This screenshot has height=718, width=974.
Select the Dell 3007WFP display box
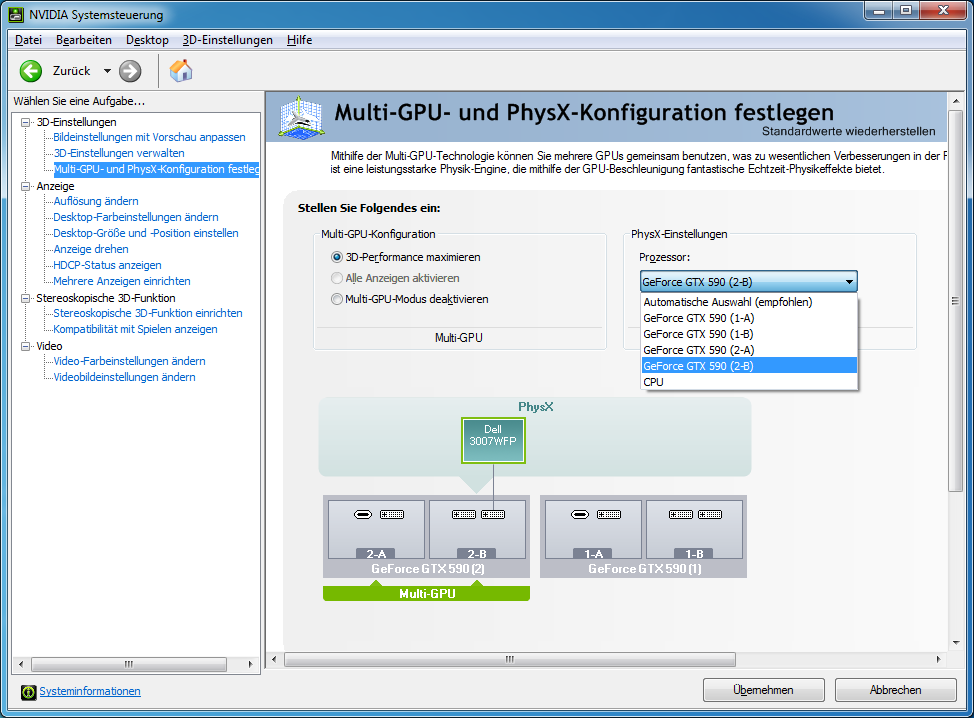click(x=493, y=440)
